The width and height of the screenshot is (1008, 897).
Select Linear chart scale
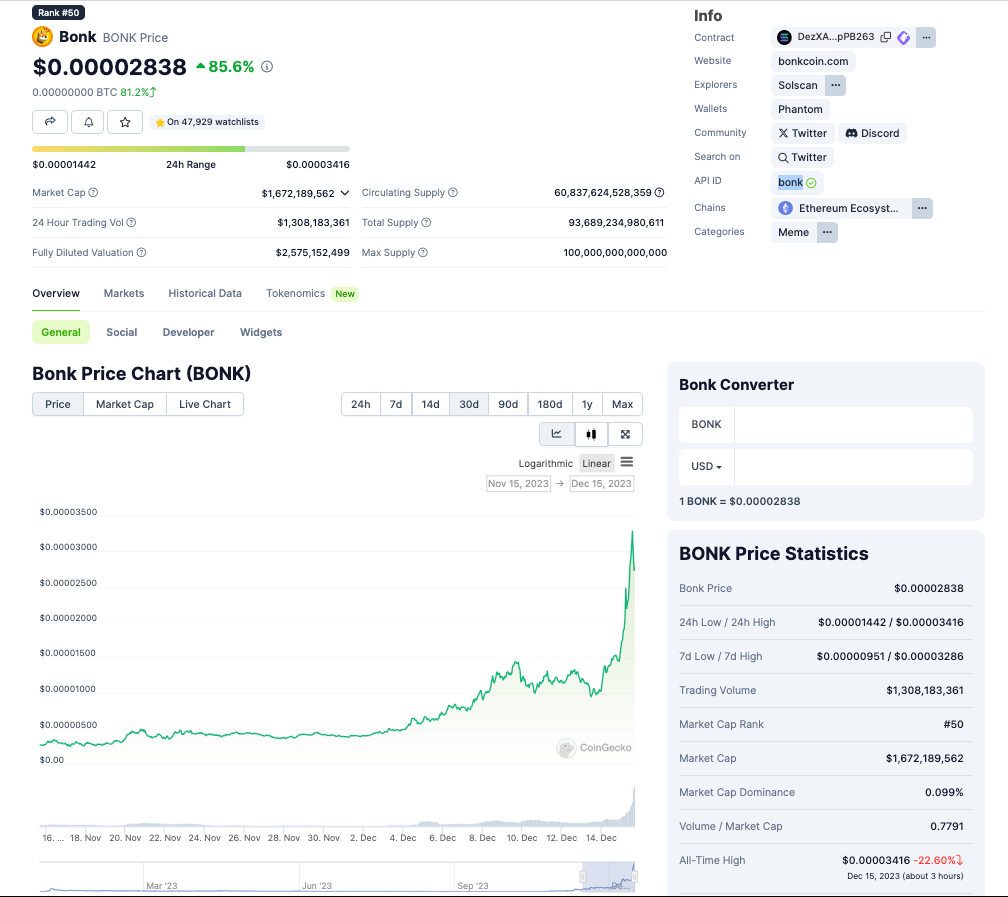coord(596,463)
